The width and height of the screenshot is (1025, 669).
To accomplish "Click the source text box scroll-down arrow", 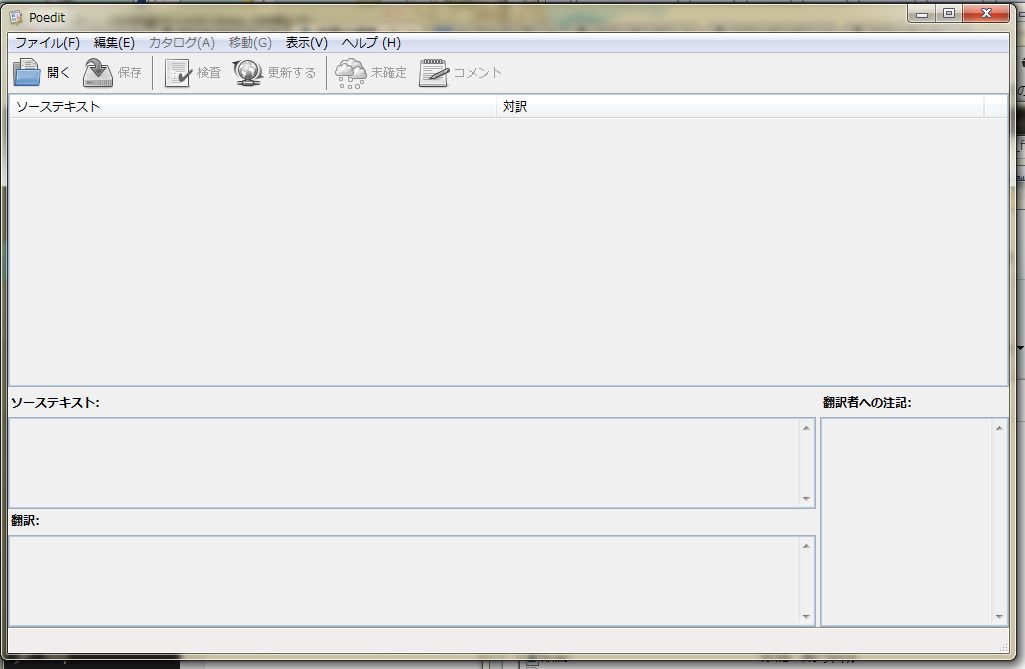I will click(806, 499).
